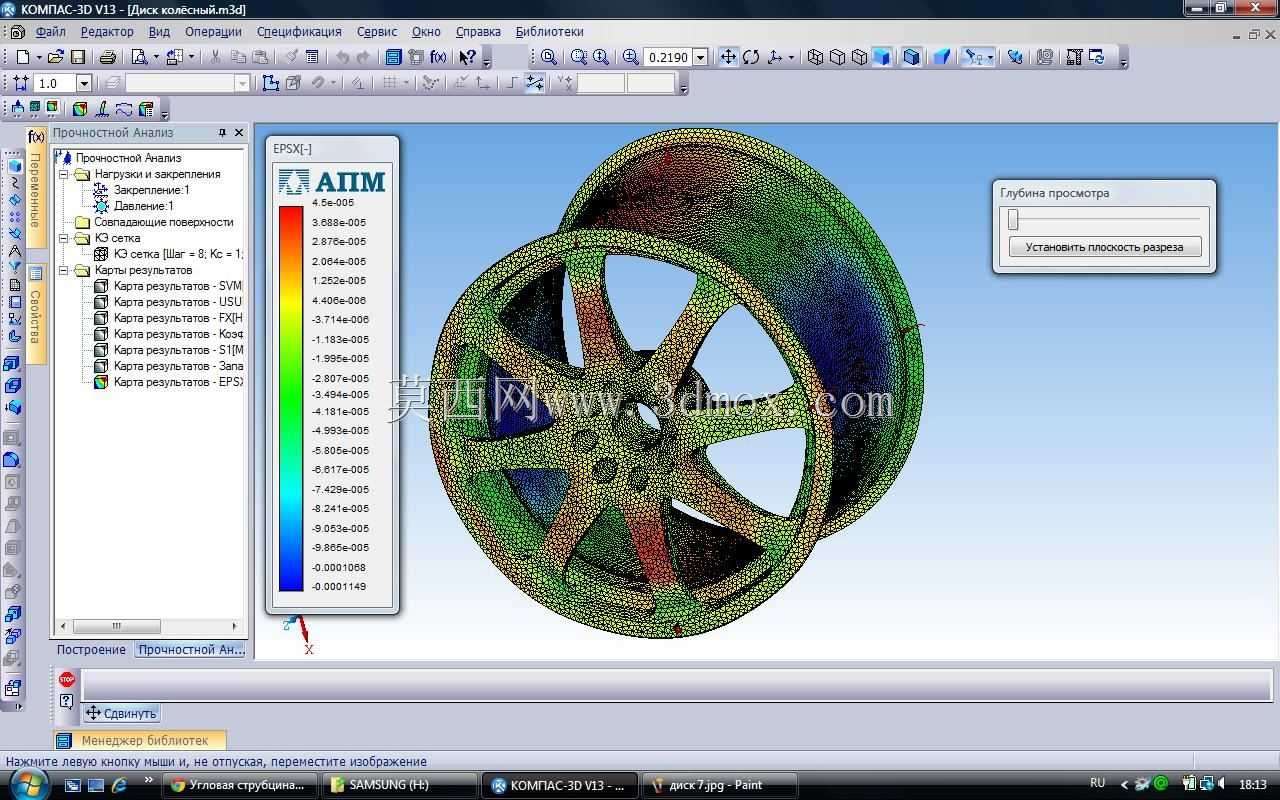Enable shaded display mode blue cube
Viewport: 1280px width, 800px height.
point(882,57)
